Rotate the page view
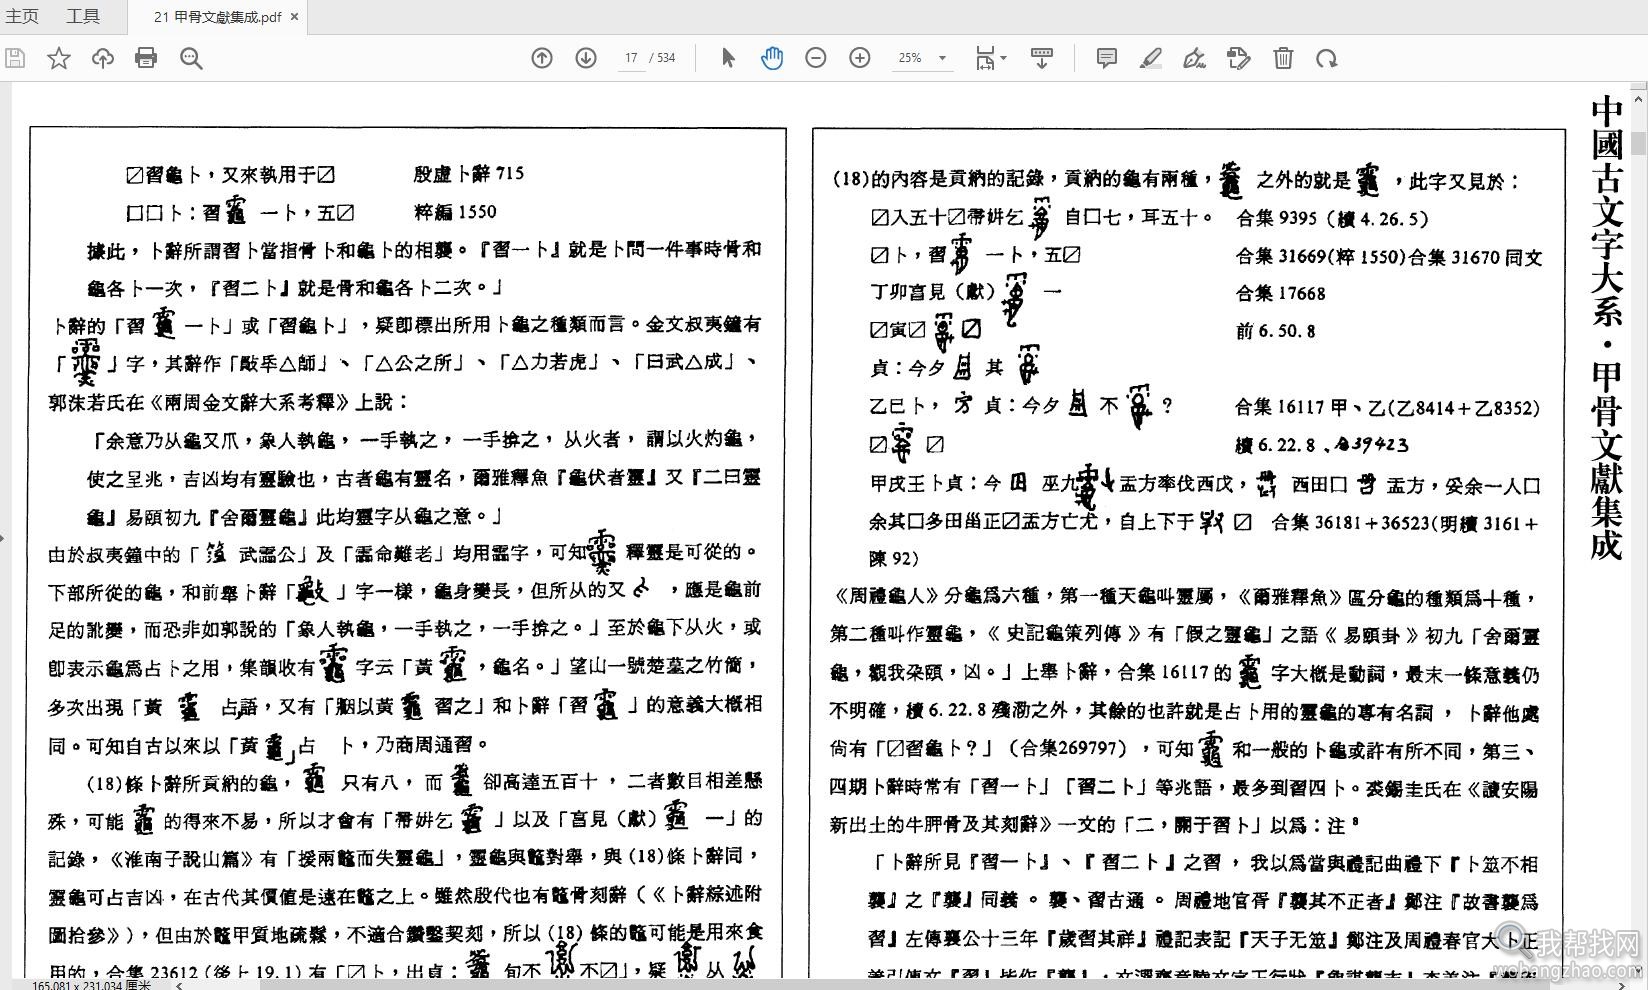 click(1327, 58)
